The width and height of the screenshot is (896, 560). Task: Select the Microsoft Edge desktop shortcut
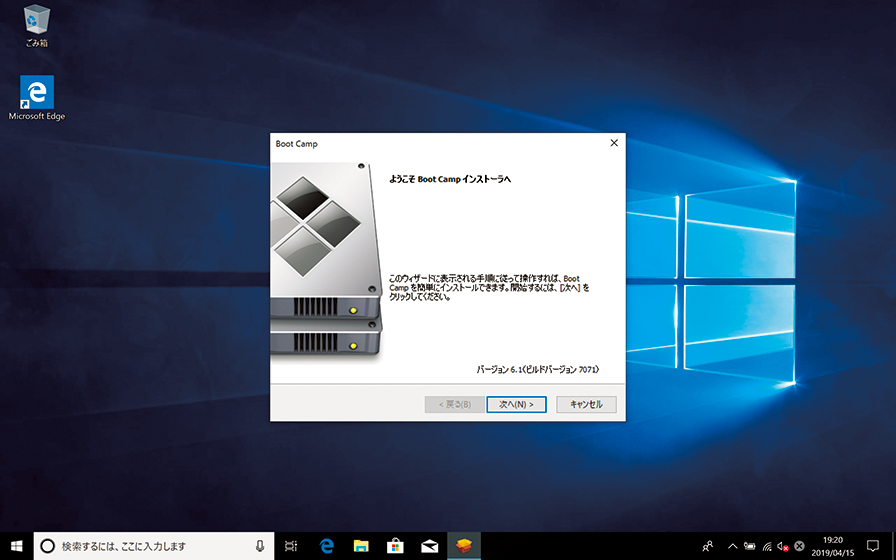coord(37,98)
